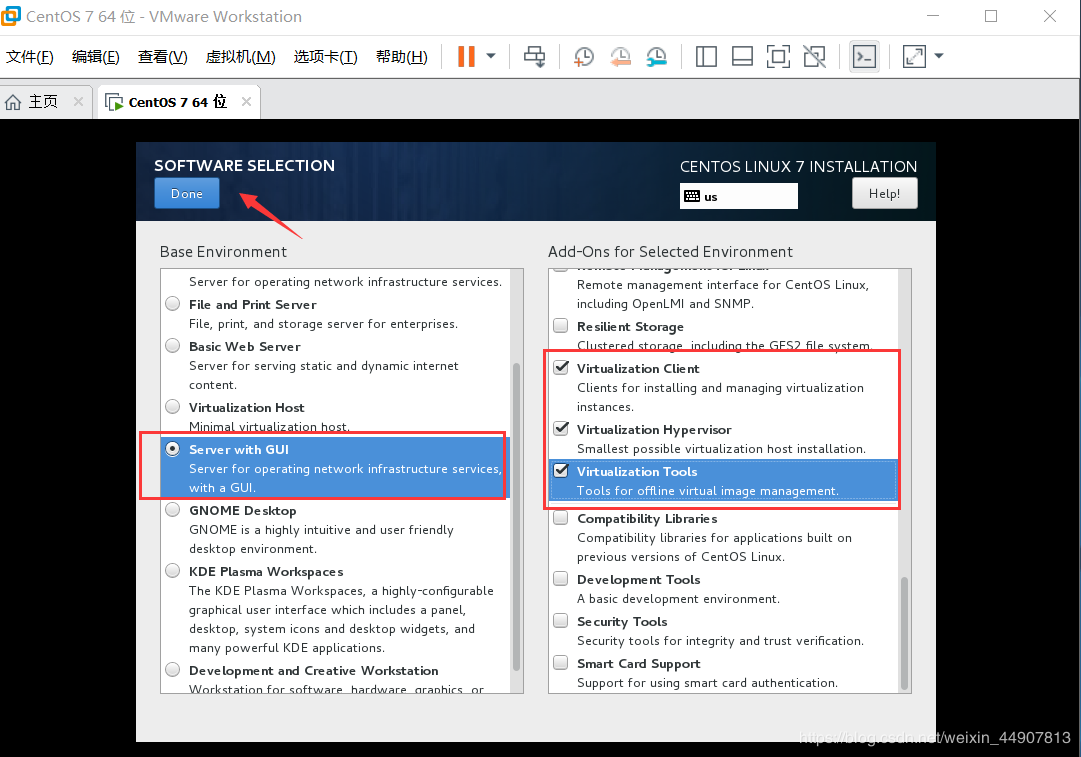Check the Smart Card Support add-on

561,663
